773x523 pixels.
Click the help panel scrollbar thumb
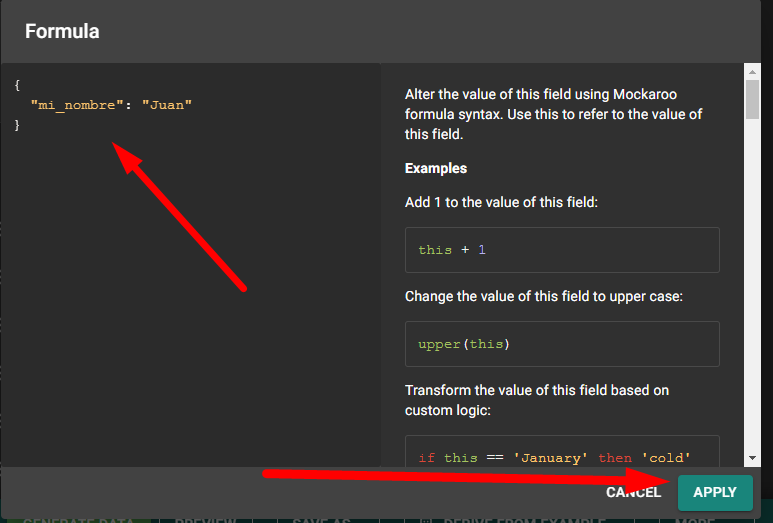(753, 100)
